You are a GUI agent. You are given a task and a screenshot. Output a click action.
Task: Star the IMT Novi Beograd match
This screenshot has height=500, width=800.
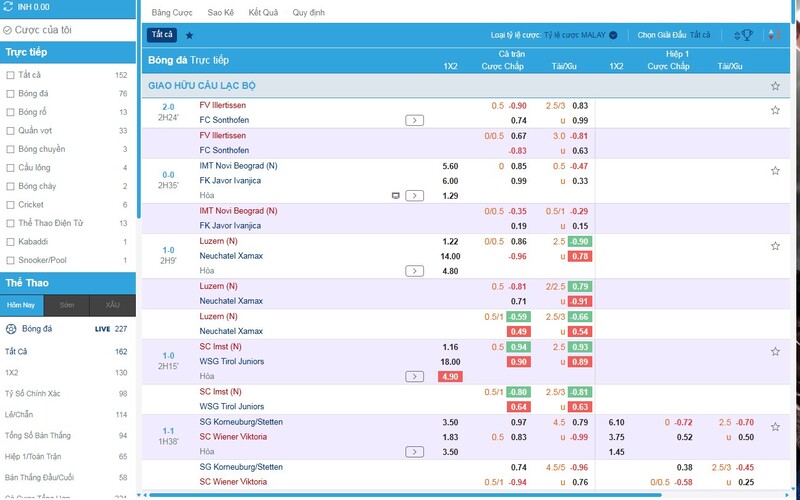click(x=775, y=170)
